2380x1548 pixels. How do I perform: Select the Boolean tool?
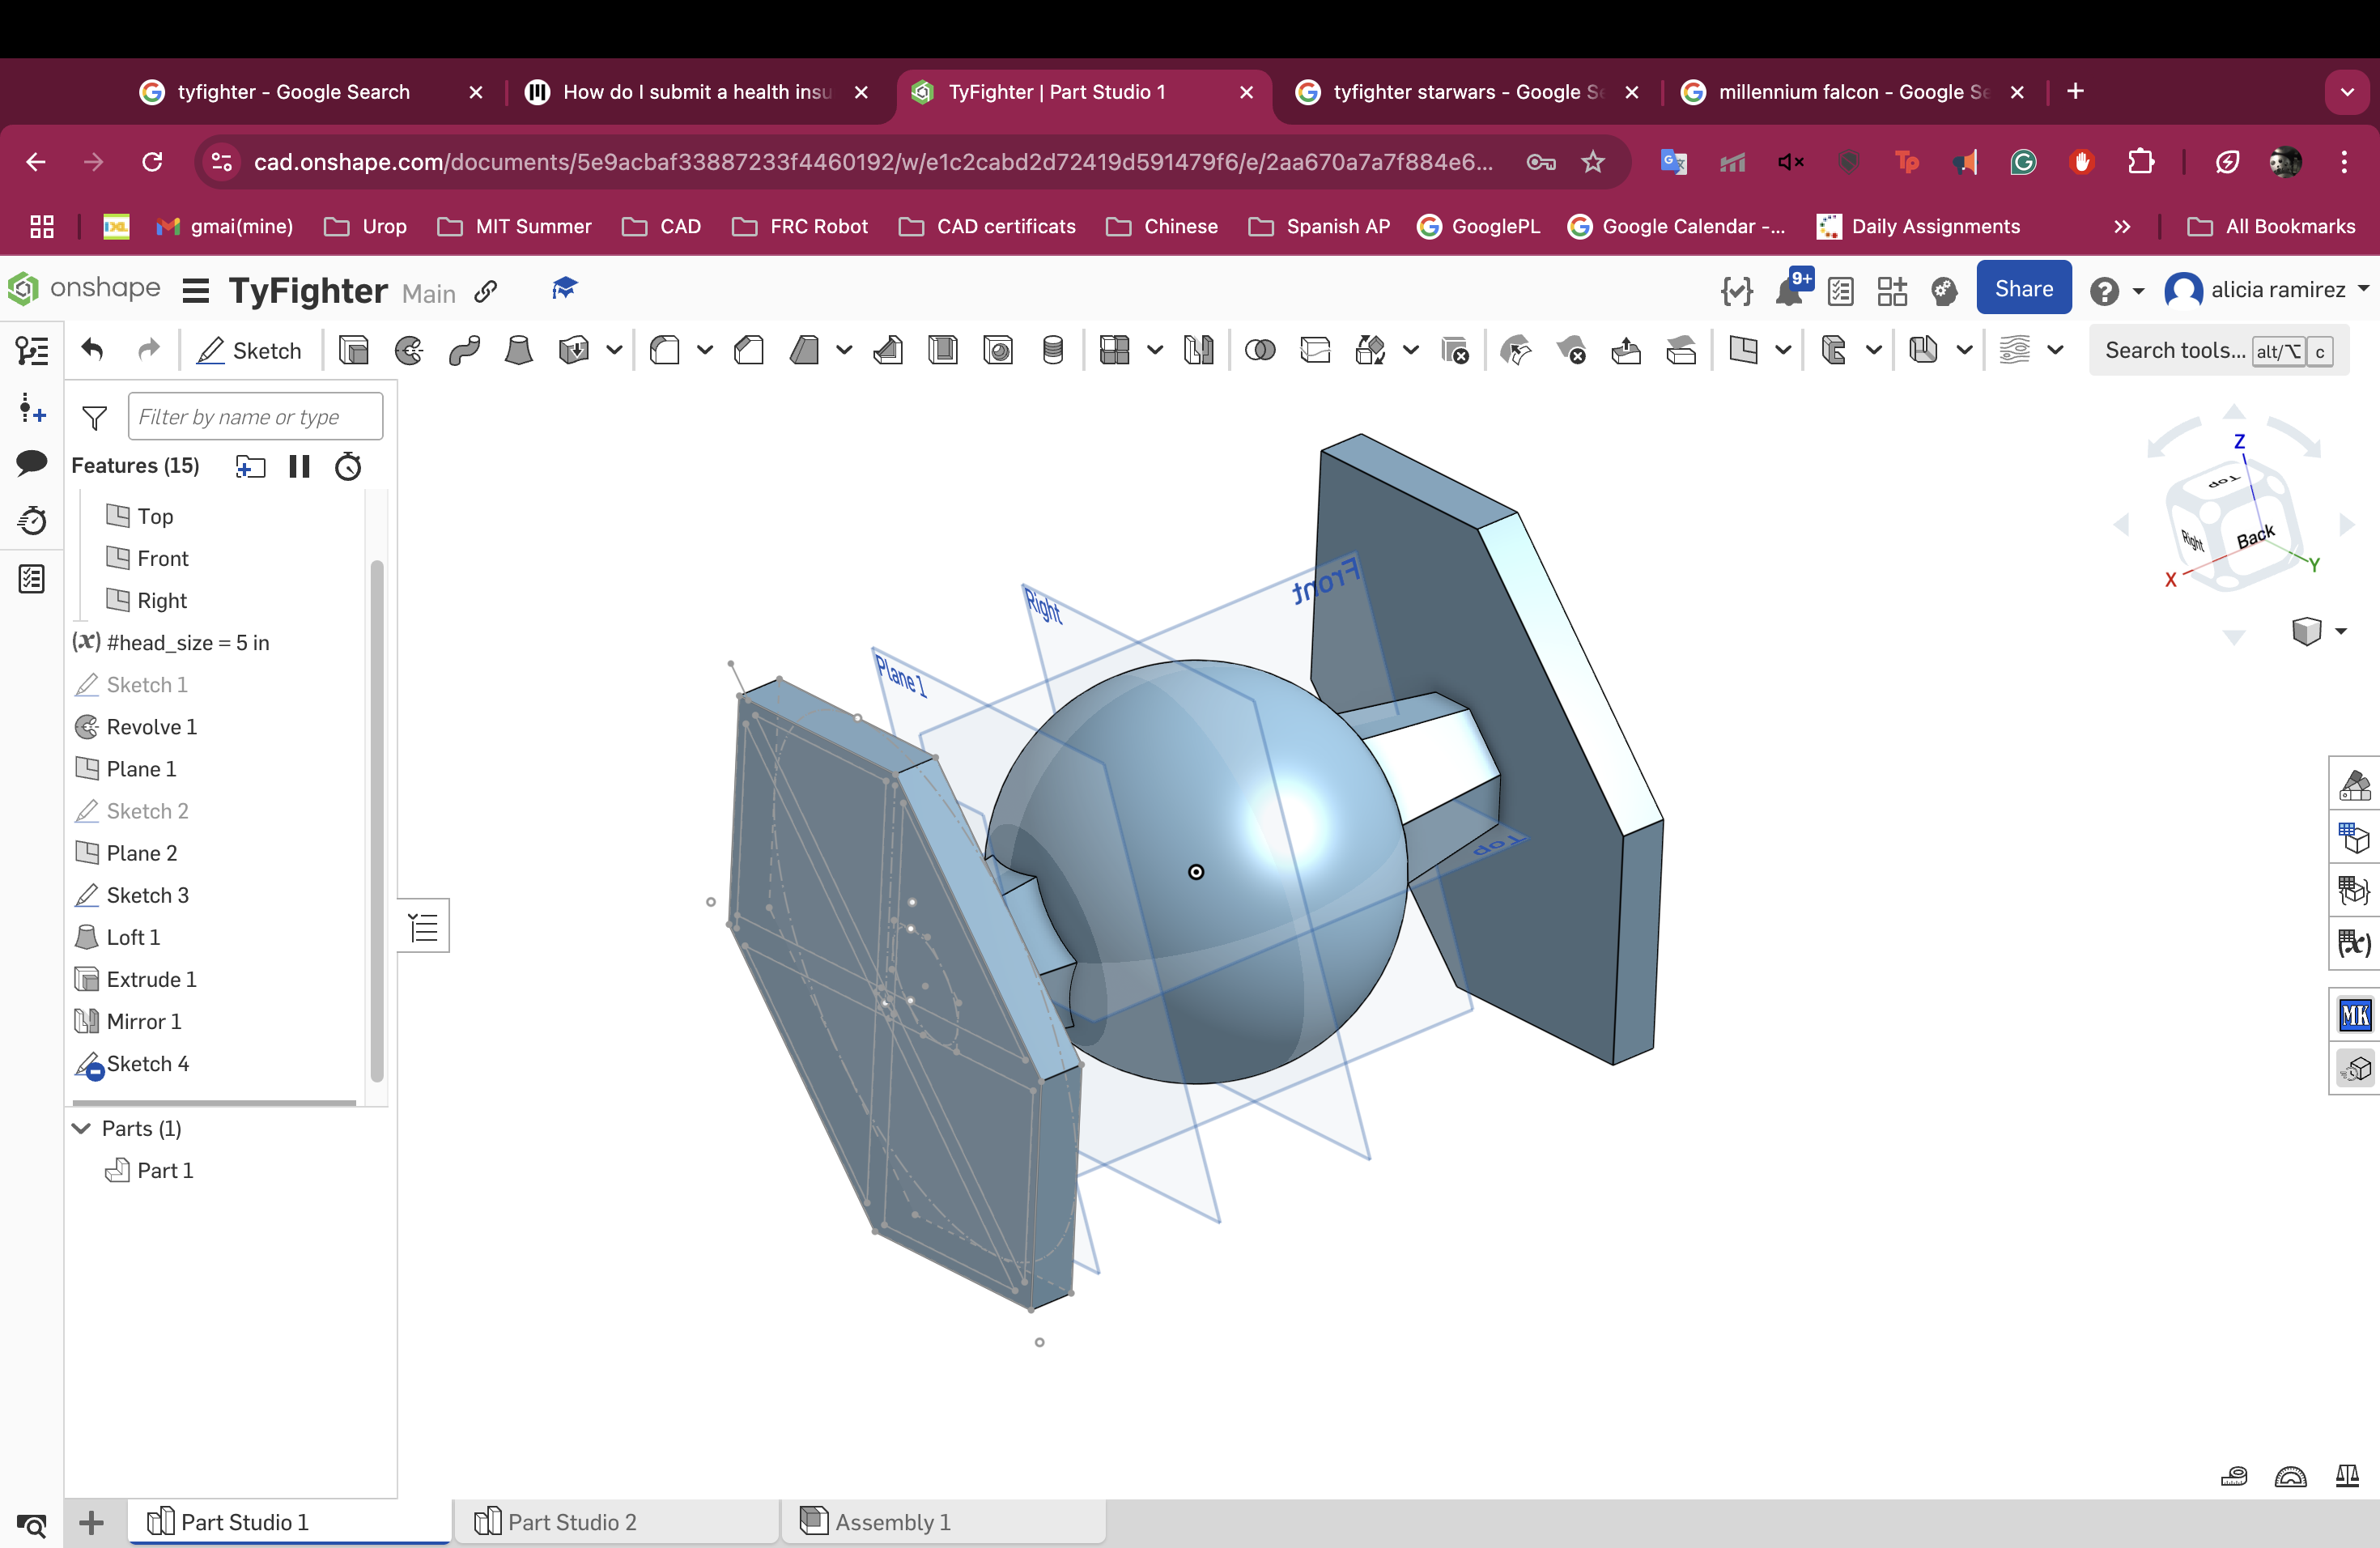(x=1260, y=351)
